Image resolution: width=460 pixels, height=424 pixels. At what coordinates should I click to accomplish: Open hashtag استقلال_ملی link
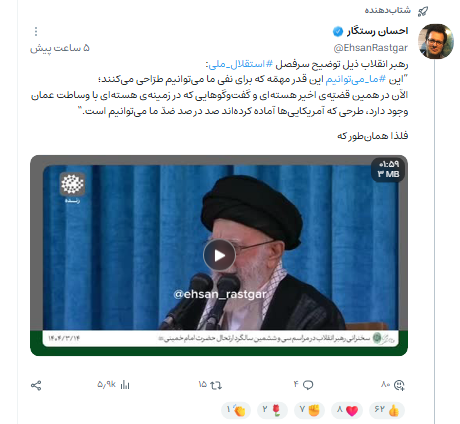241,64
